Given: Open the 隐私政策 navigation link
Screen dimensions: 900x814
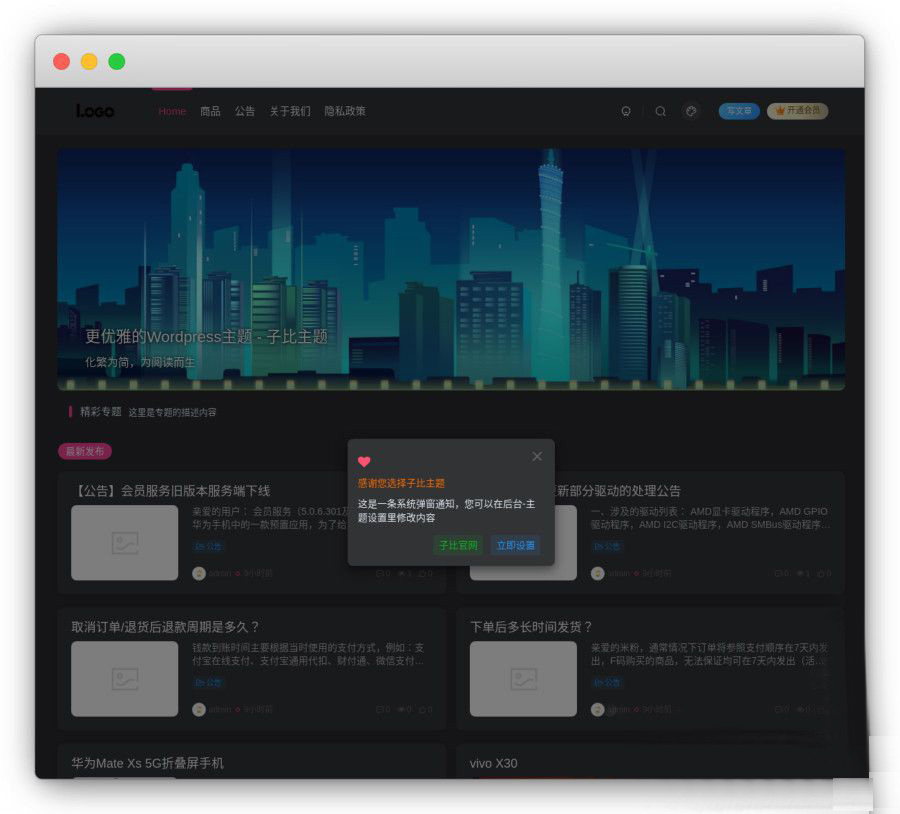Looking at the screenshot, I should tap(345, 111).
